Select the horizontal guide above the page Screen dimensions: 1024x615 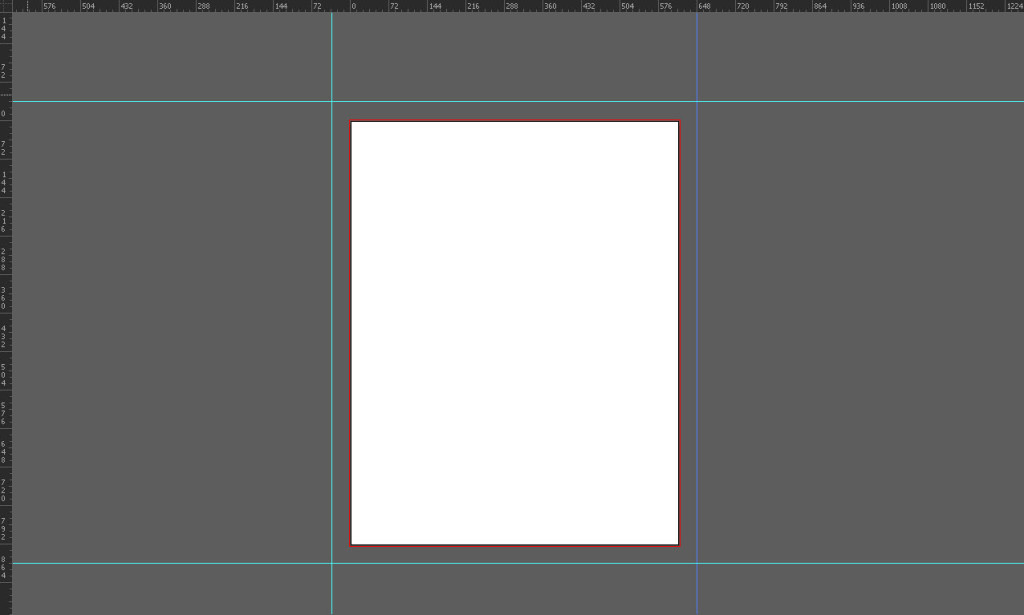coord(518,101)
